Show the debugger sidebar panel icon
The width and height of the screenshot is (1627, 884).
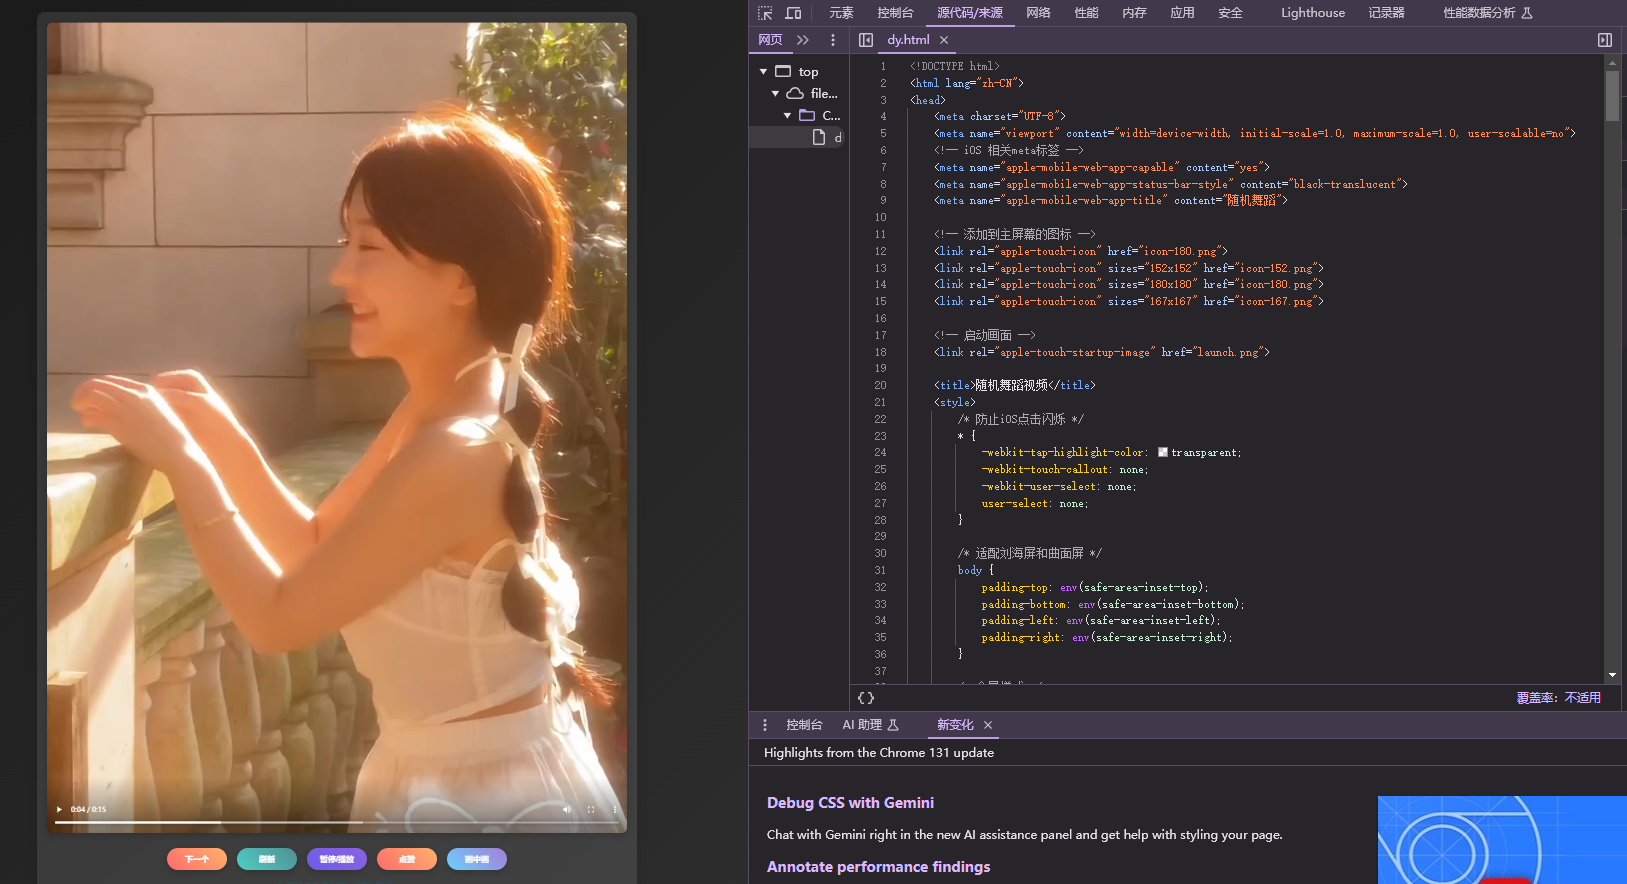1604,40
